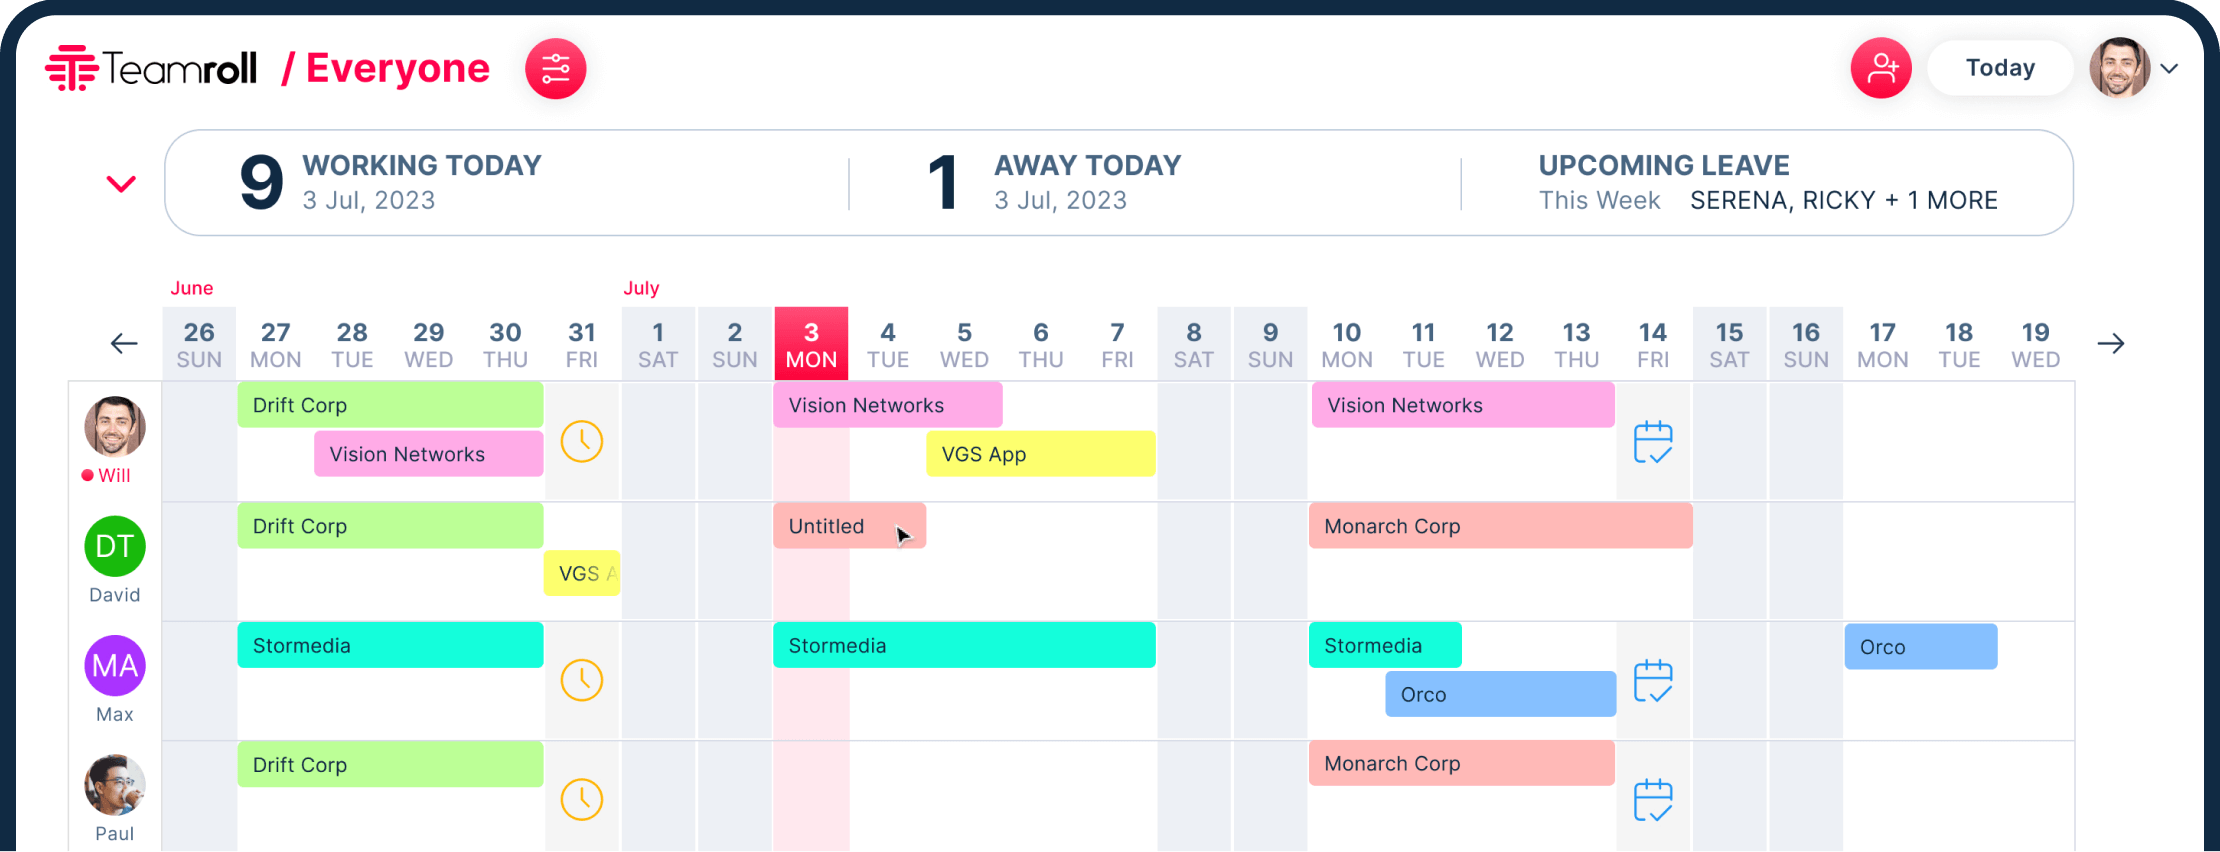Screen dimensions: 2220x852
Task: Open SERENA, RICKY + 1 MORE leave details
Action: (x=1844, y=200)
